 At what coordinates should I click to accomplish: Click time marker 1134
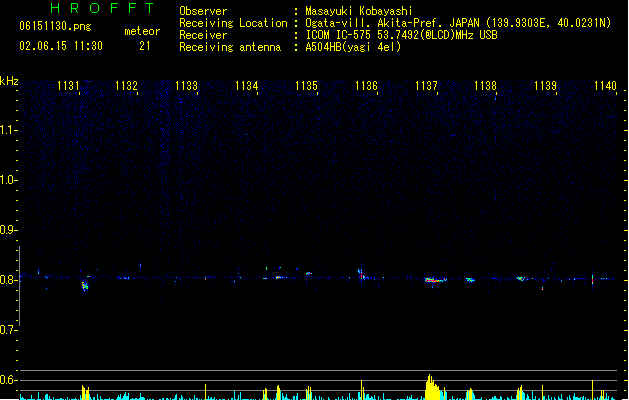(x=246, y=86)
